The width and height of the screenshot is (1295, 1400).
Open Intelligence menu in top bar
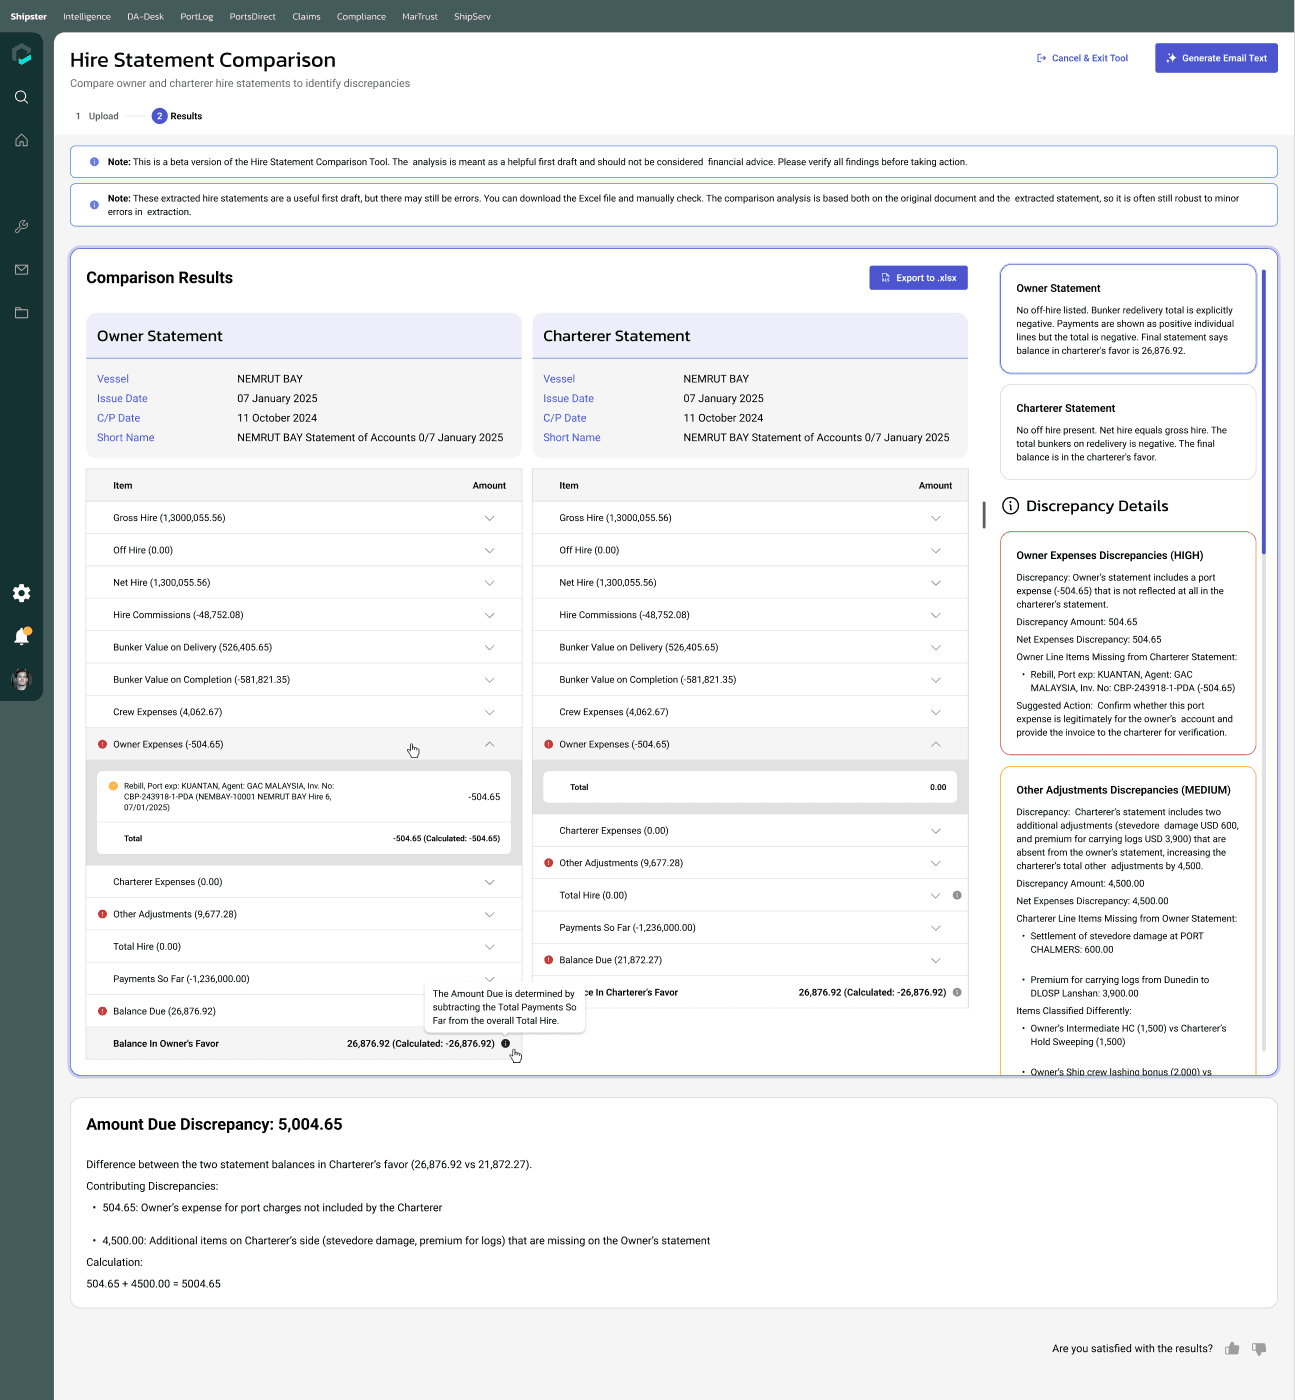point(87,16)
